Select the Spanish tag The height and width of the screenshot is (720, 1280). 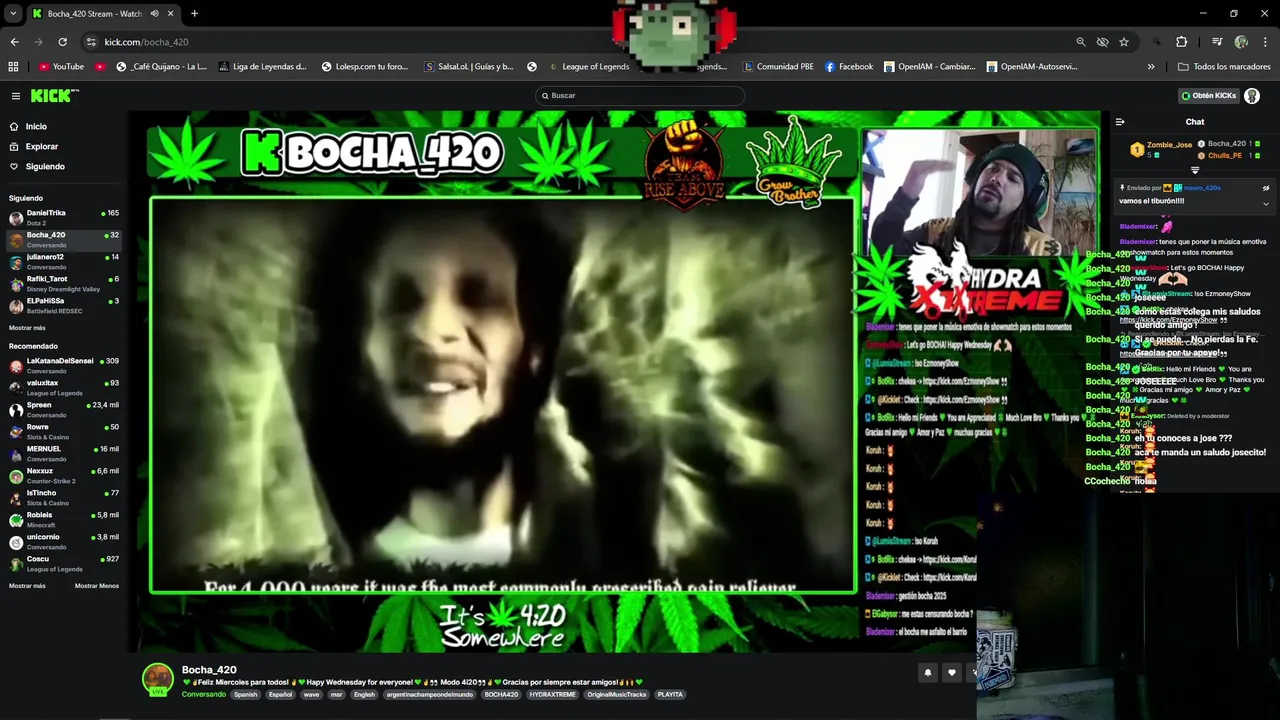click(x=245, y=694)
